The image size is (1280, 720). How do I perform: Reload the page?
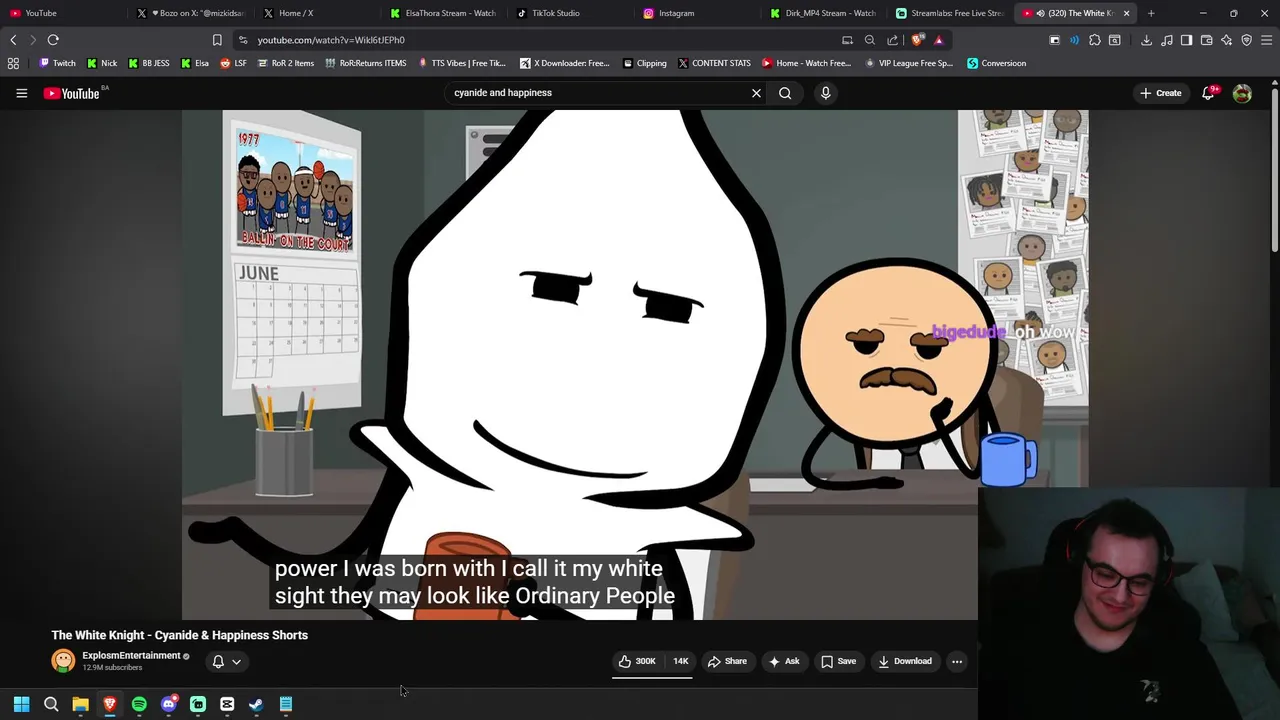click(53, 40)
